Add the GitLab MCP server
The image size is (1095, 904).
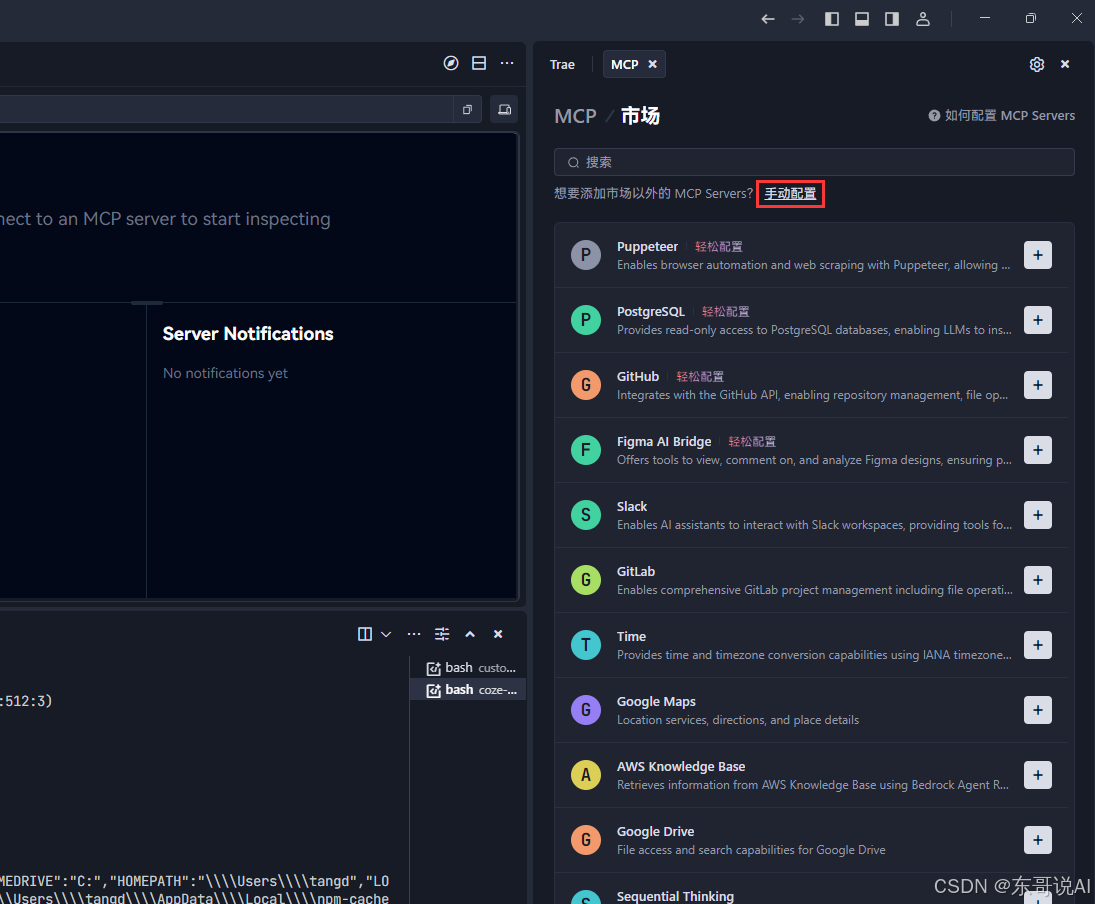(1038, 580)
